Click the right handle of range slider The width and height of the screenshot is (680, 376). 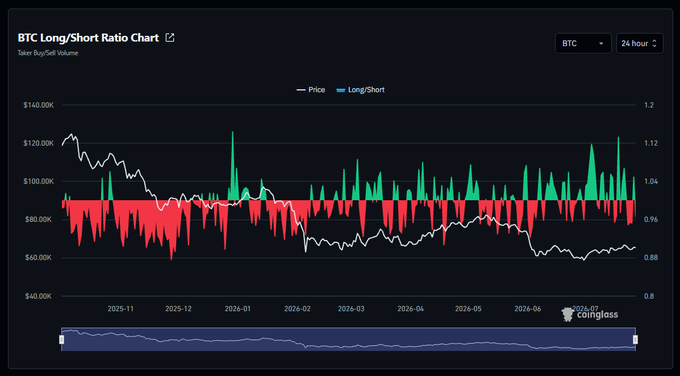tap(635, 339)
